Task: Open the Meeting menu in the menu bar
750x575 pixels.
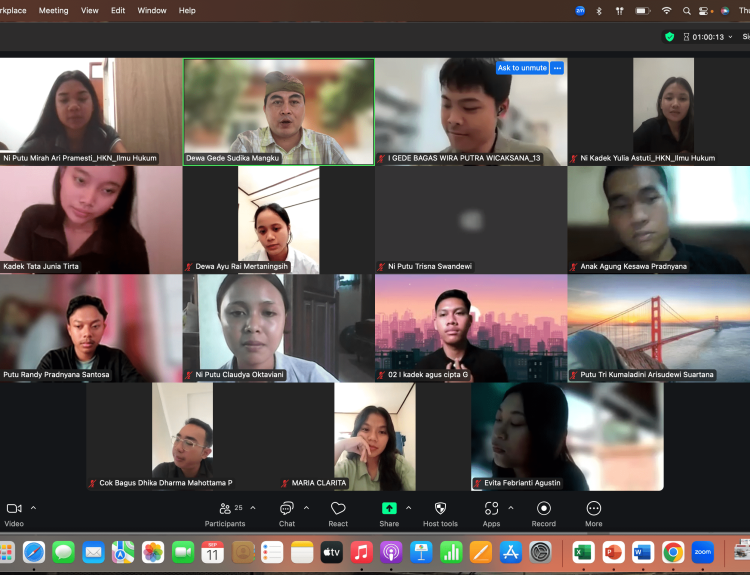Action: click(x=53, y=10)
